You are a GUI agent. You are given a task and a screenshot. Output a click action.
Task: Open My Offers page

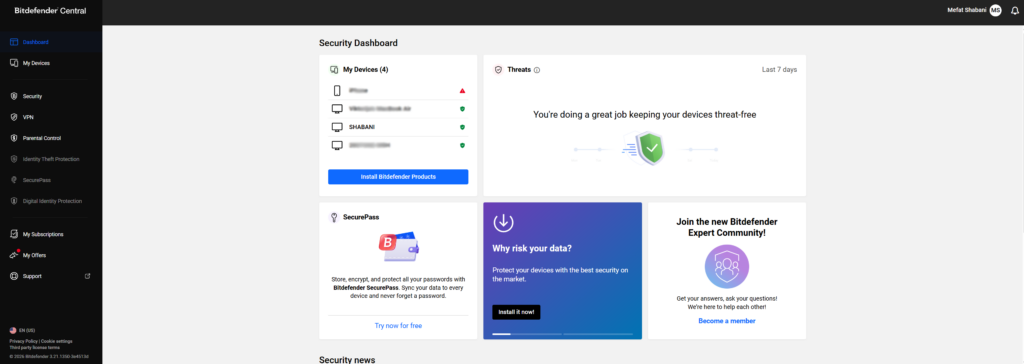point(50,255)
